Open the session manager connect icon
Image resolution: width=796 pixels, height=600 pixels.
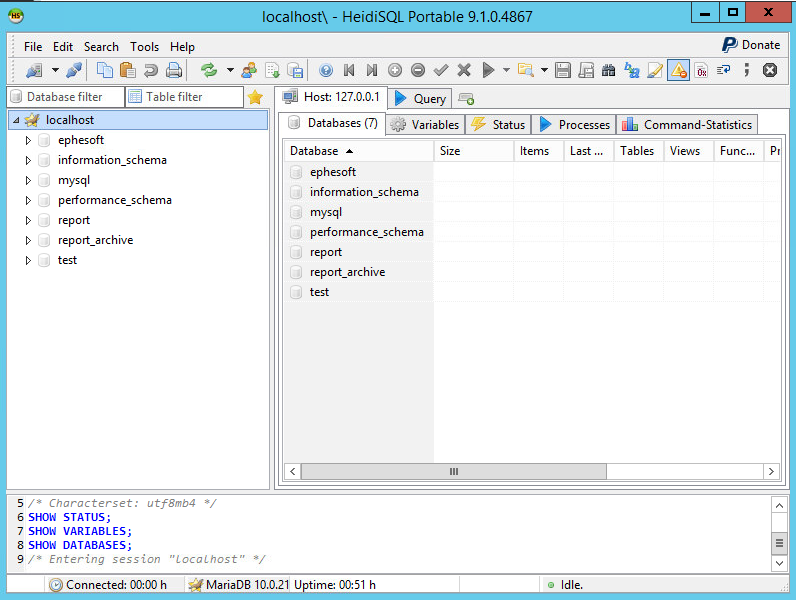coord(34,70)
